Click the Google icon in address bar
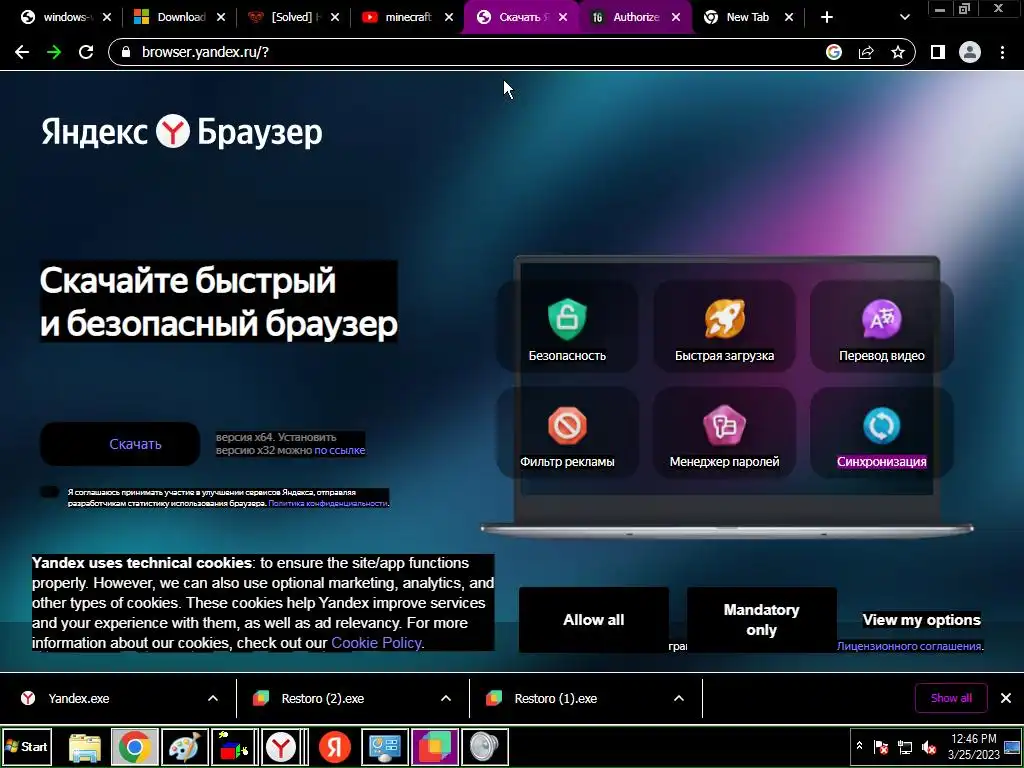This screenshot has width=1024, height=768. [x=834, y=52]
